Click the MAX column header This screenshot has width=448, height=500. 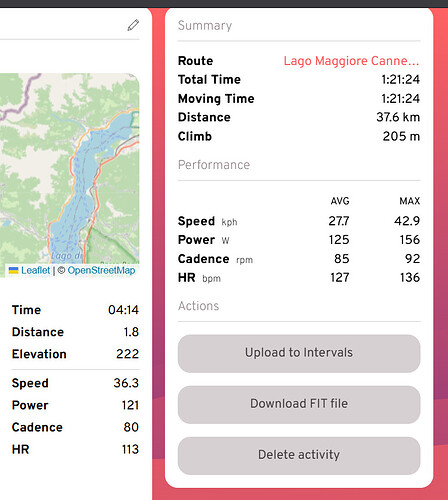(x=410, y=201)
